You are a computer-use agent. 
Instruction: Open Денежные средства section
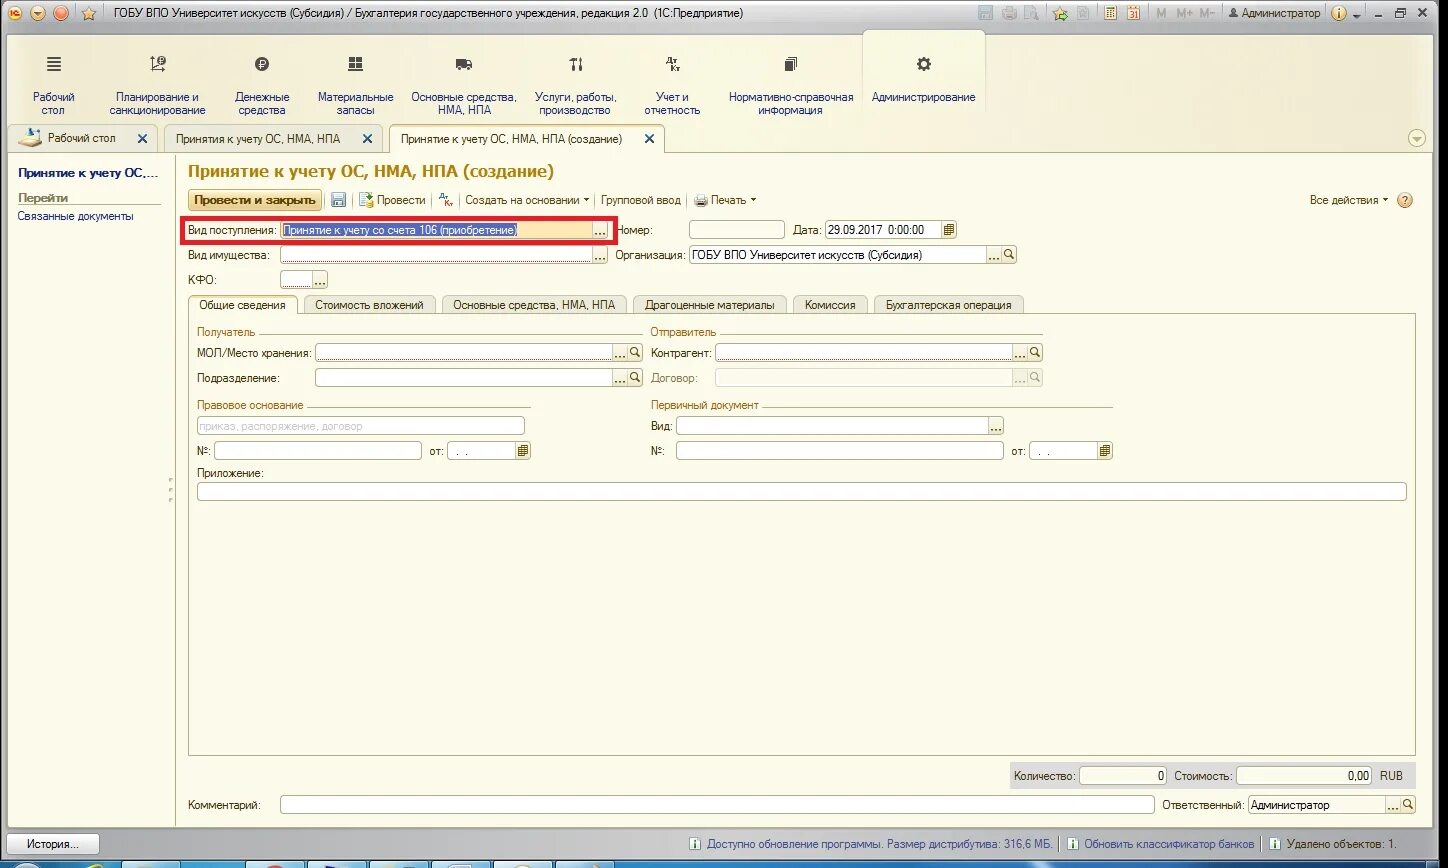point(262,84)
